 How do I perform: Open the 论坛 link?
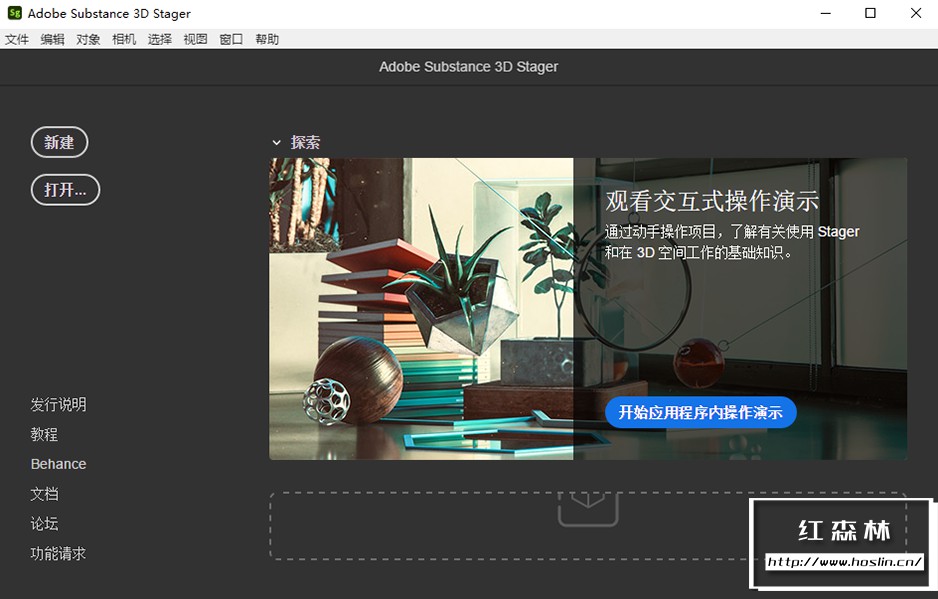point(44,524)
